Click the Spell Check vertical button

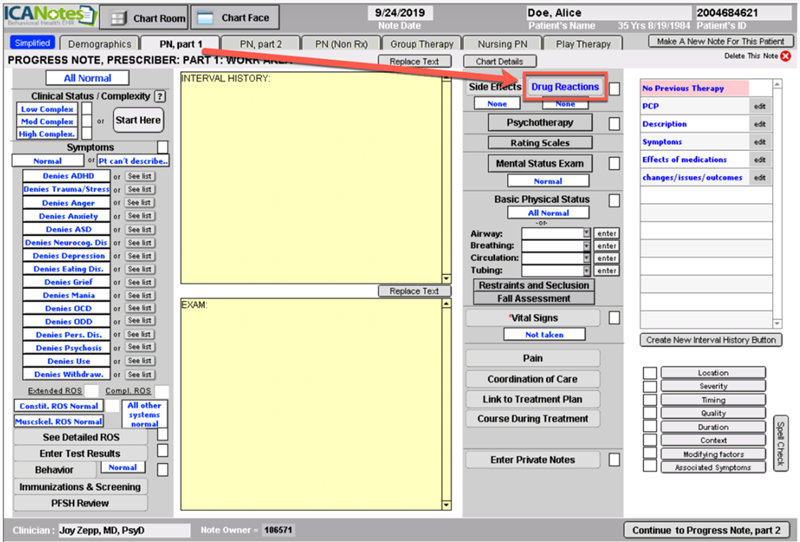pyautogui.click(x=781, y=442)
